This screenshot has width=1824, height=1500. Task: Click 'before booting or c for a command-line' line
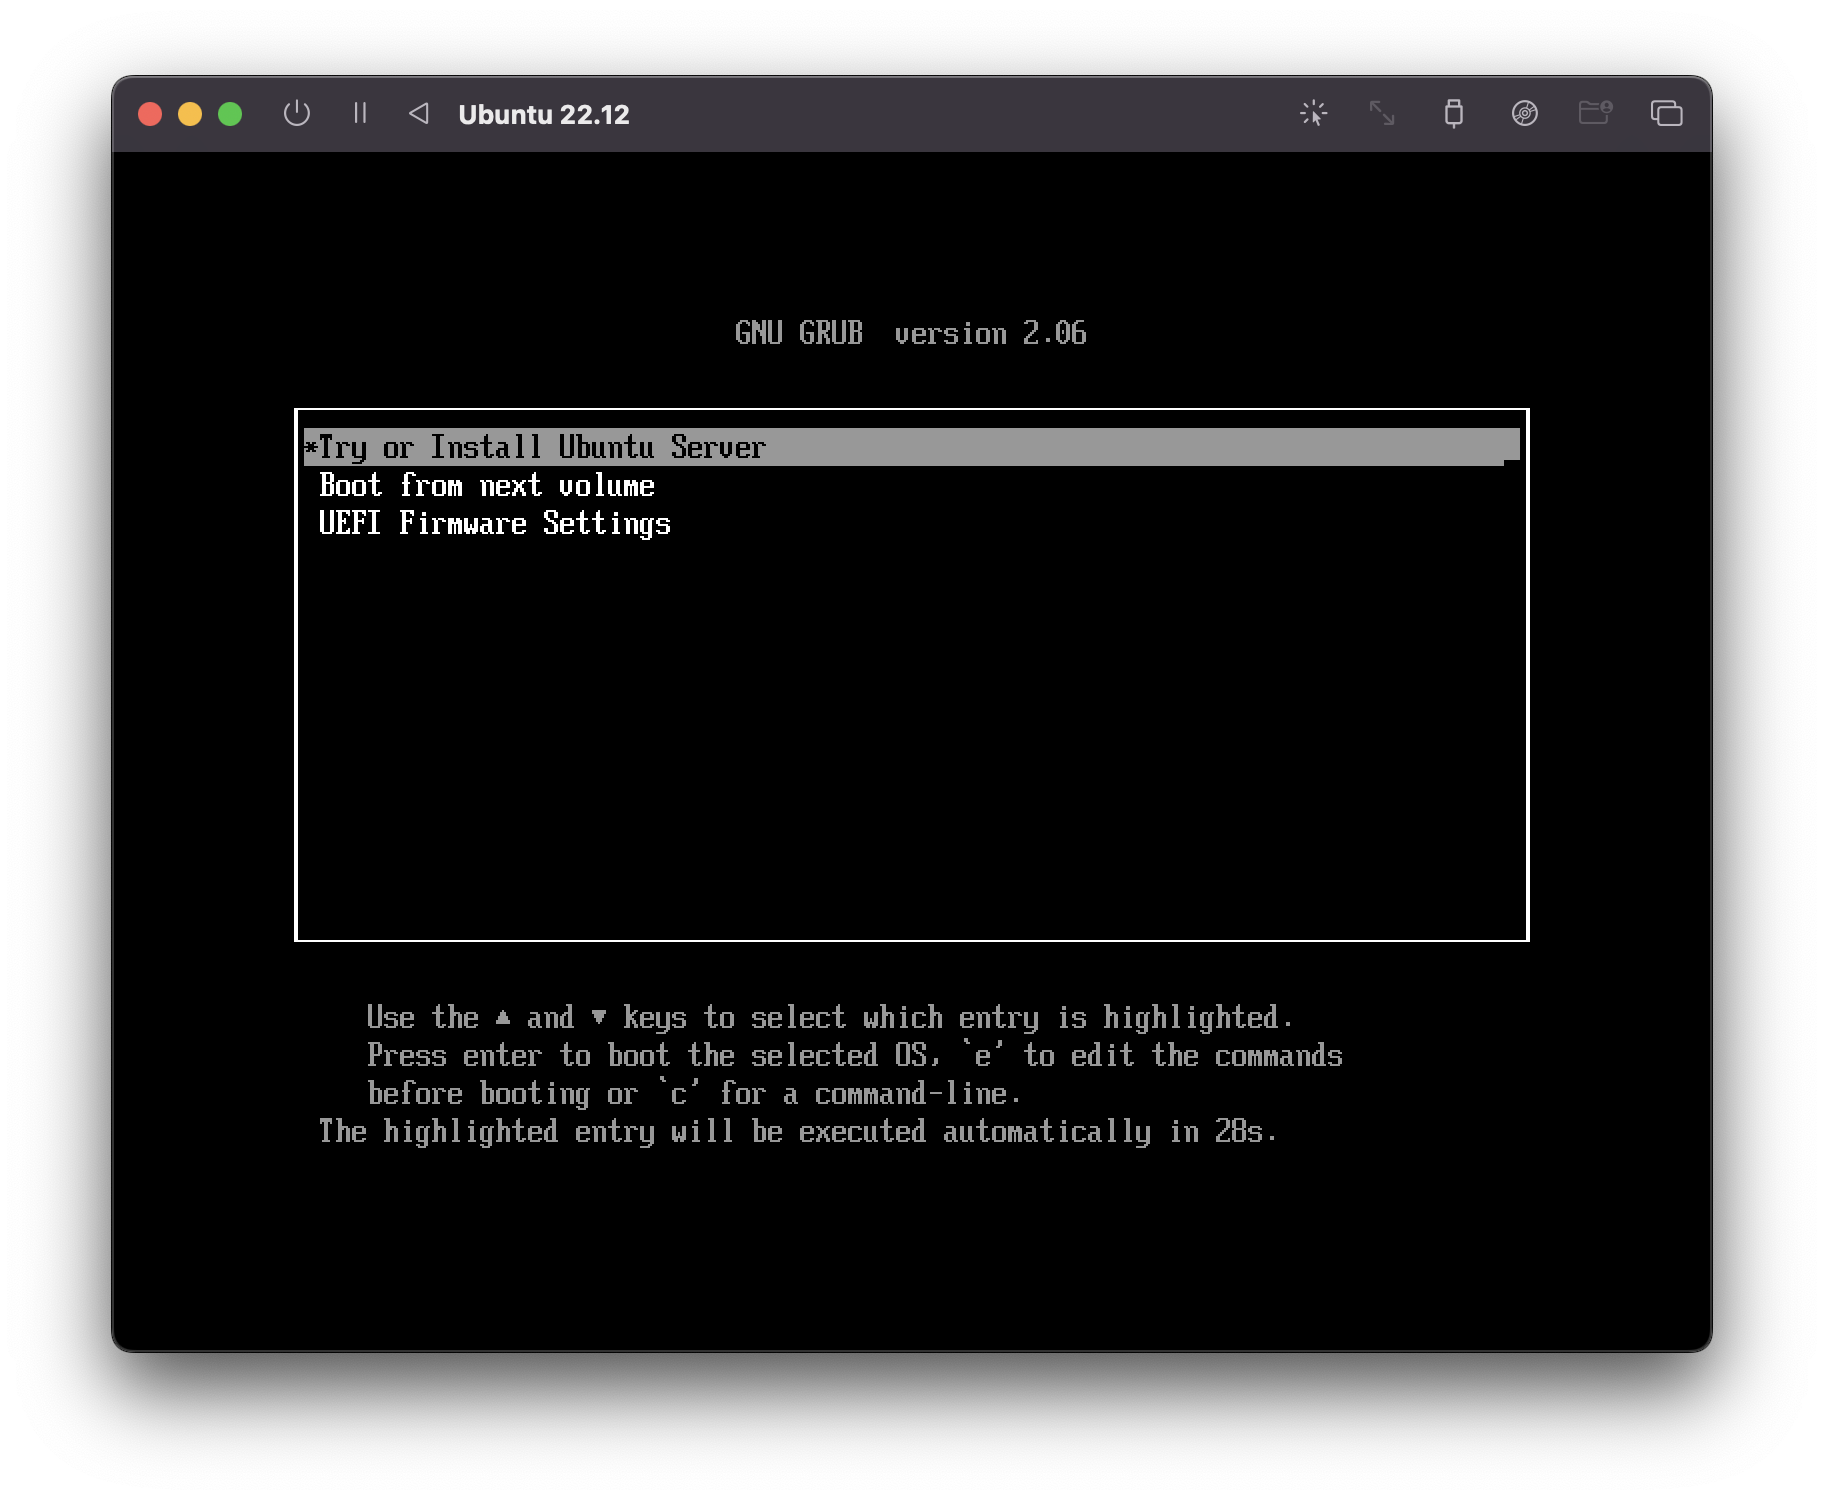[x=694, y=1094]
